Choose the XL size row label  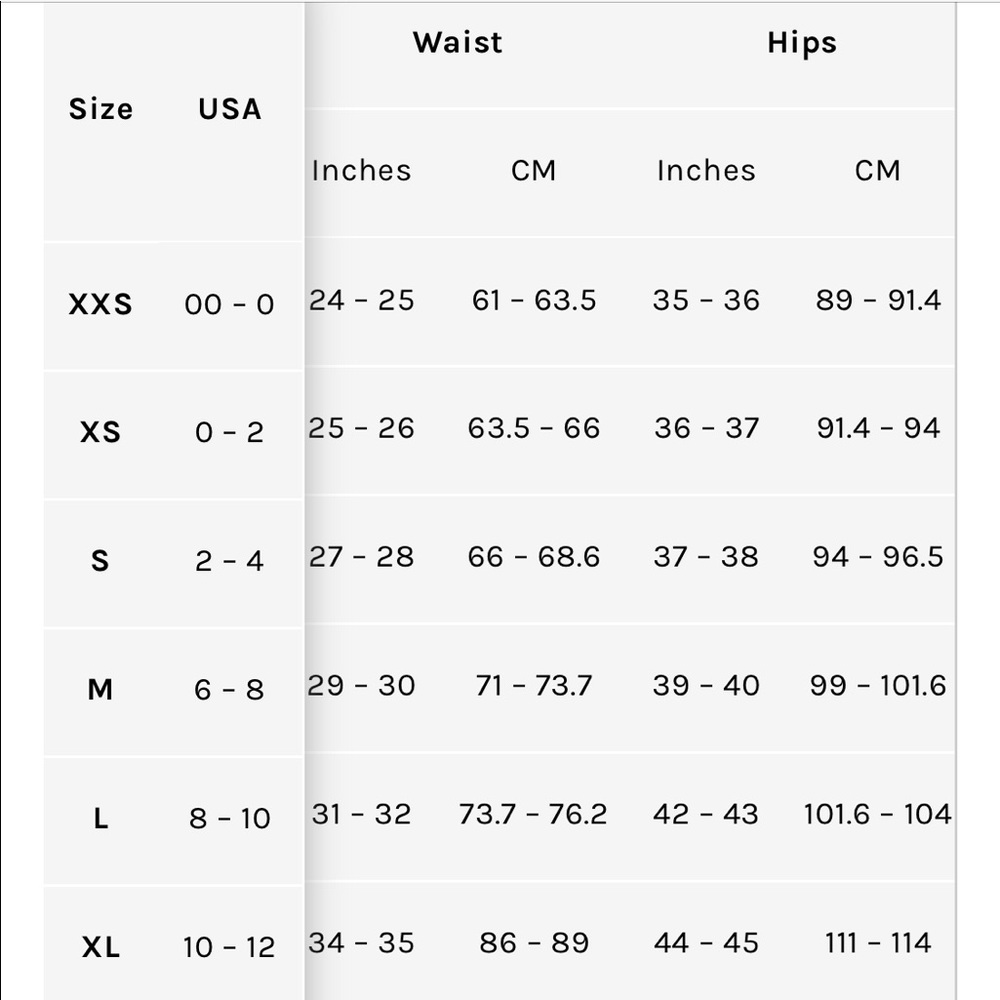click(101, 947)
